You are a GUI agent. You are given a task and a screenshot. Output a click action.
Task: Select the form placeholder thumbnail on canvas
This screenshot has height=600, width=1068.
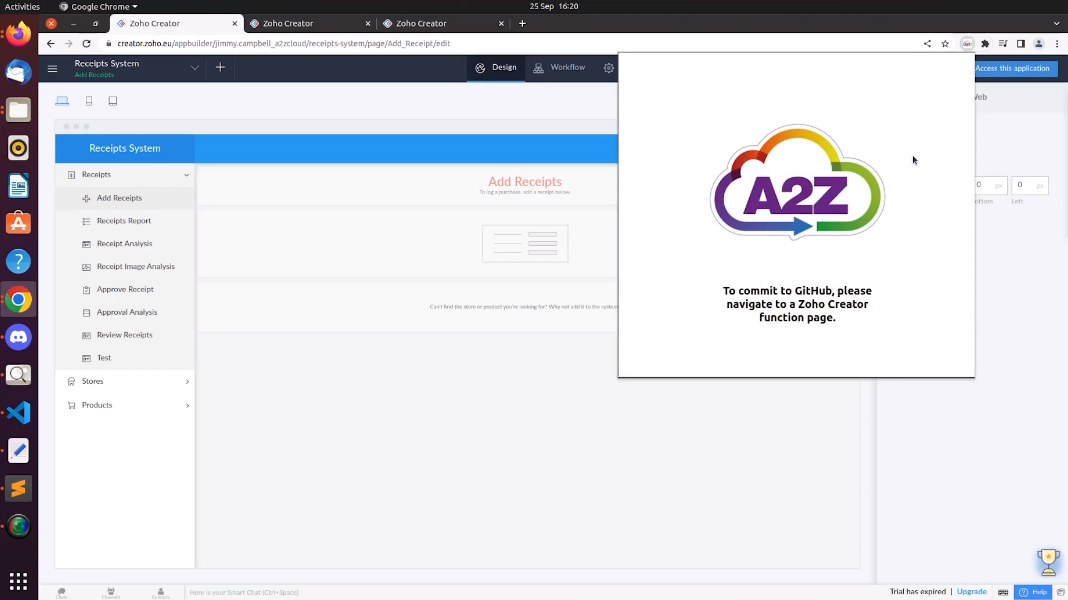click(525, 244)
